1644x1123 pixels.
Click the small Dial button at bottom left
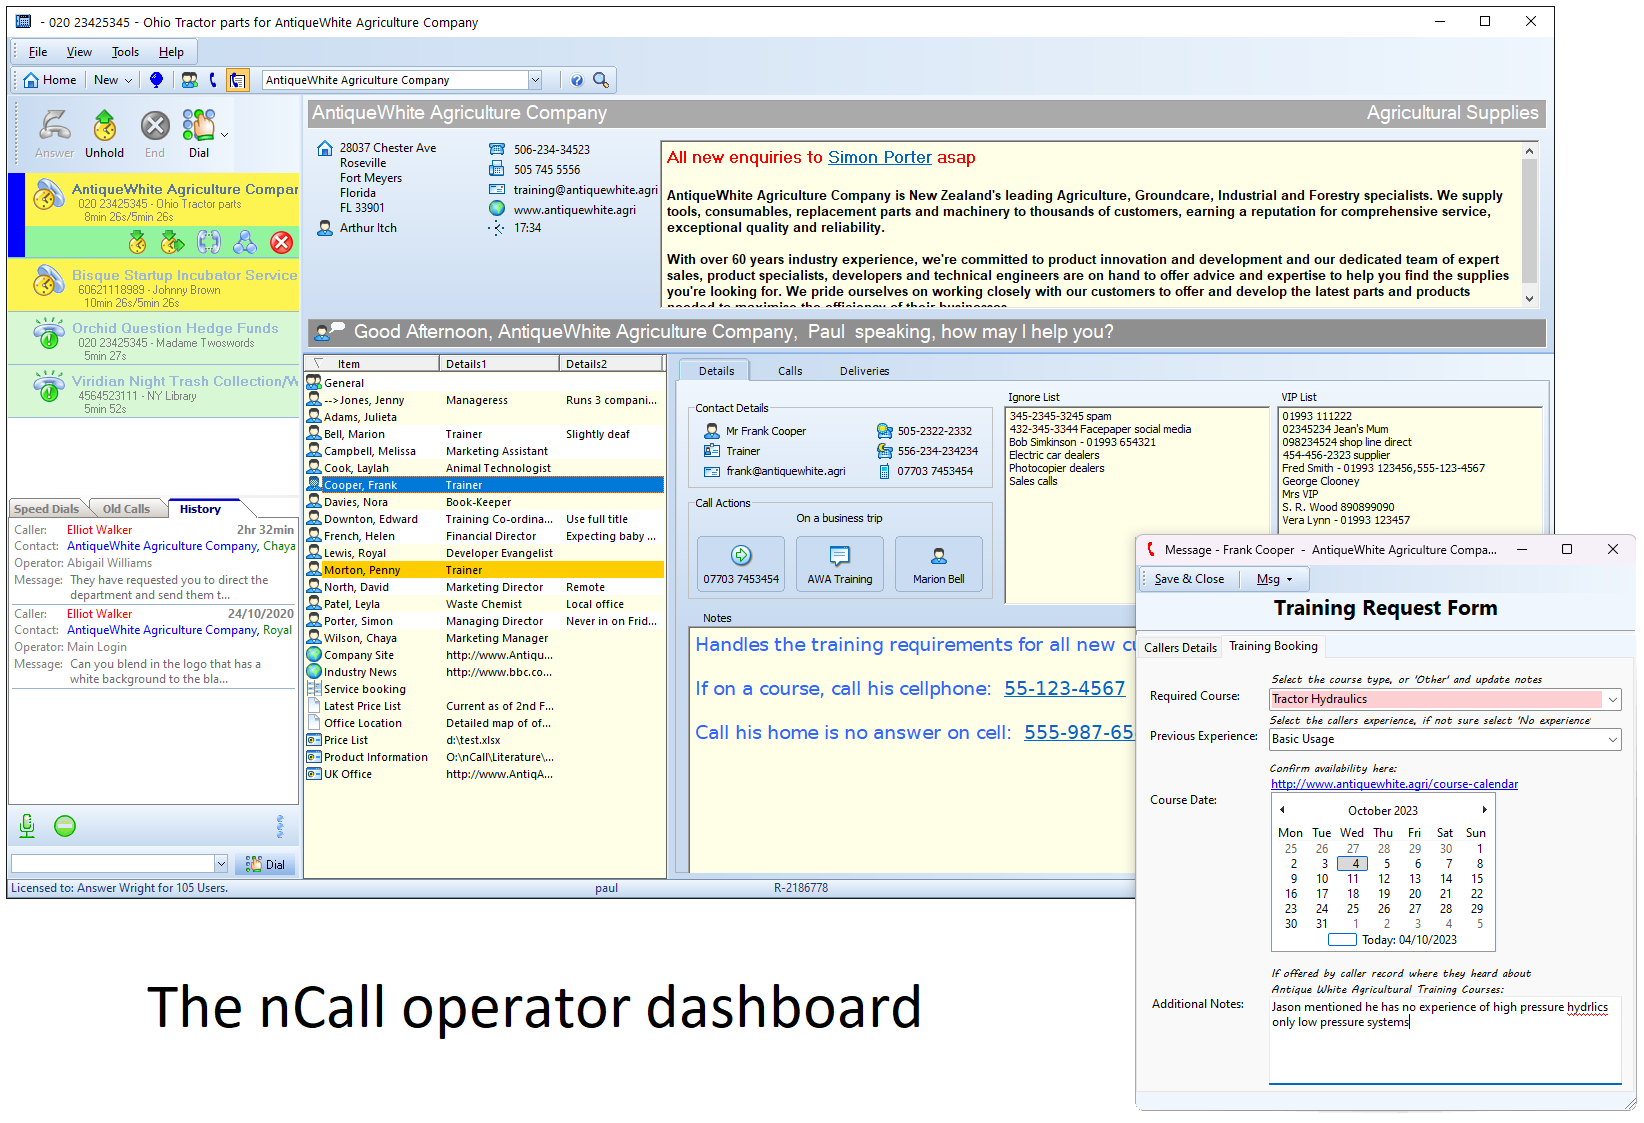pyautogui.click(x=266, y=864)
